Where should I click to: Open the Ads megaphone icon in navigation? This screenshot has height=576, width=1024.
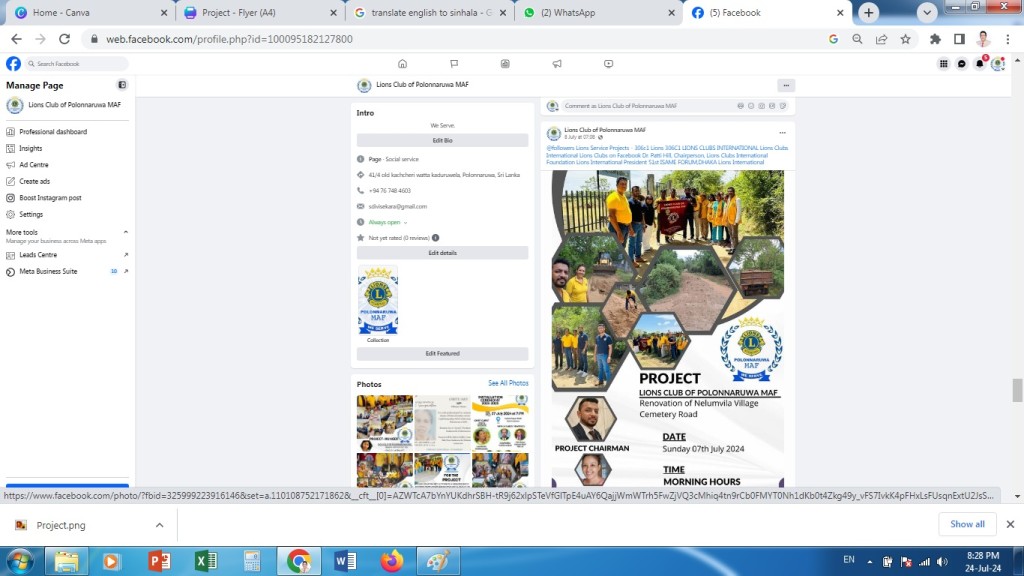(557, 63)
